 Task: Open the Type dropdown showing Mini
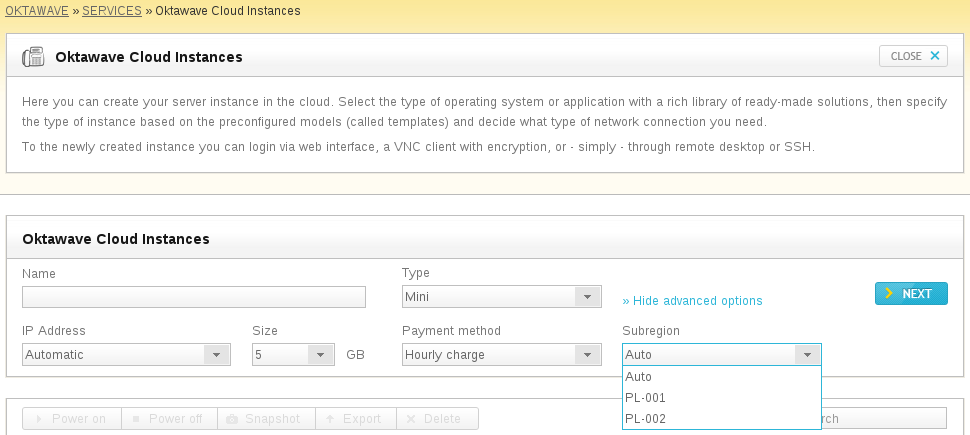pyautogui.click(x=502, y=296)
